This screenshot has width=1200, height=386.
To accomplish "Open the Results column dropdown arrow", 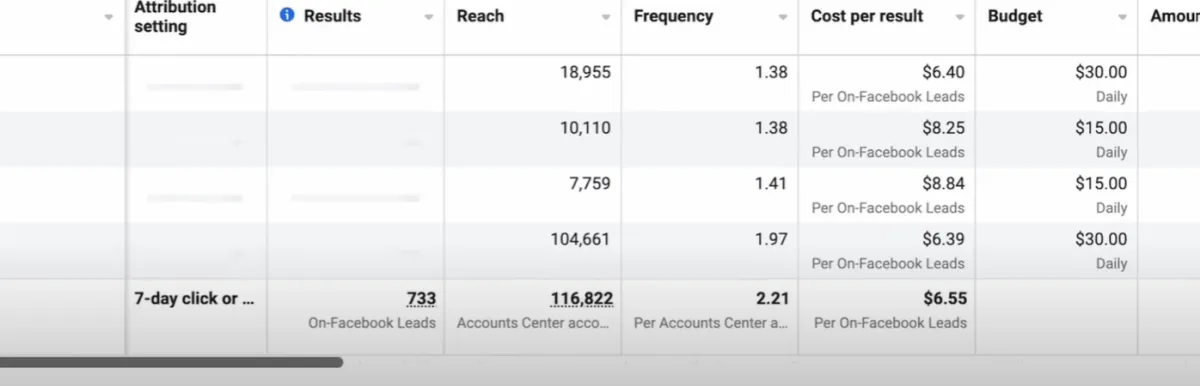I will pyautogui.click(x=429, y=18).
